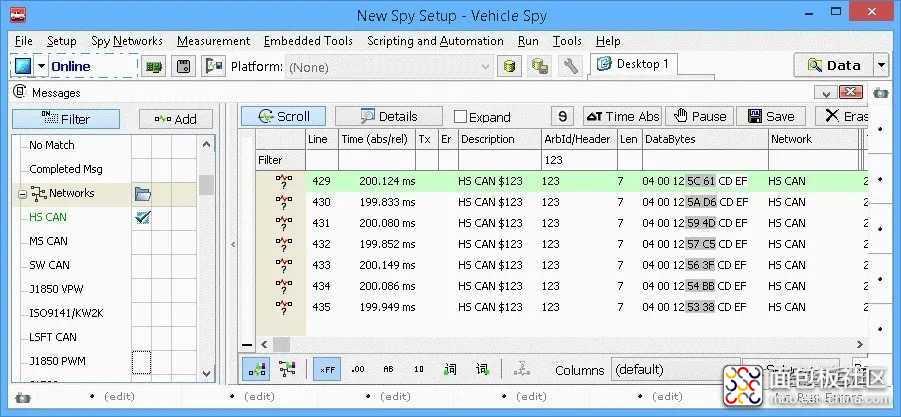Click the message icon on line 431

pyautogui.click(x=283, y=223)
